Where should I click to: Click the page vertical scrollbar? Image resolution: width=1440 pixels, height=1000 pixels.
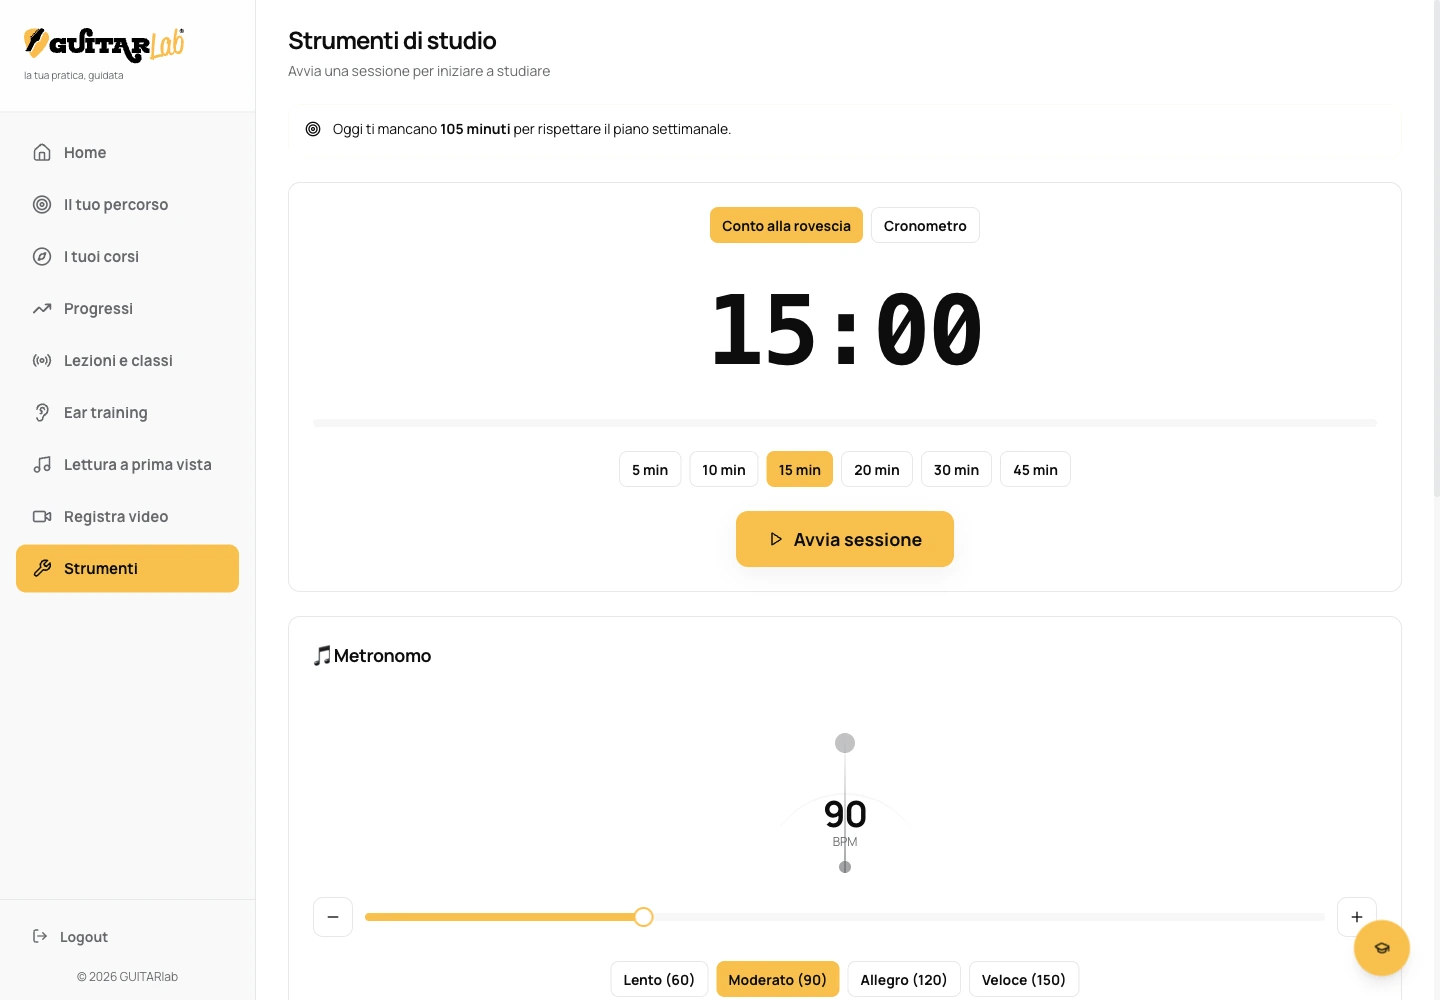click(1436, 250)
